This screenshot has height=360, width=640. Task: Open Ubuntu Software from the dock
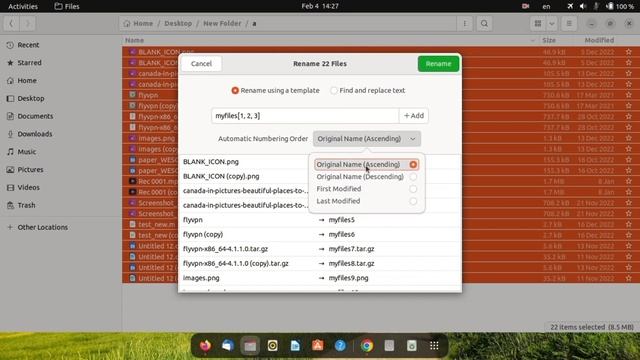click(x=318, y=346)
